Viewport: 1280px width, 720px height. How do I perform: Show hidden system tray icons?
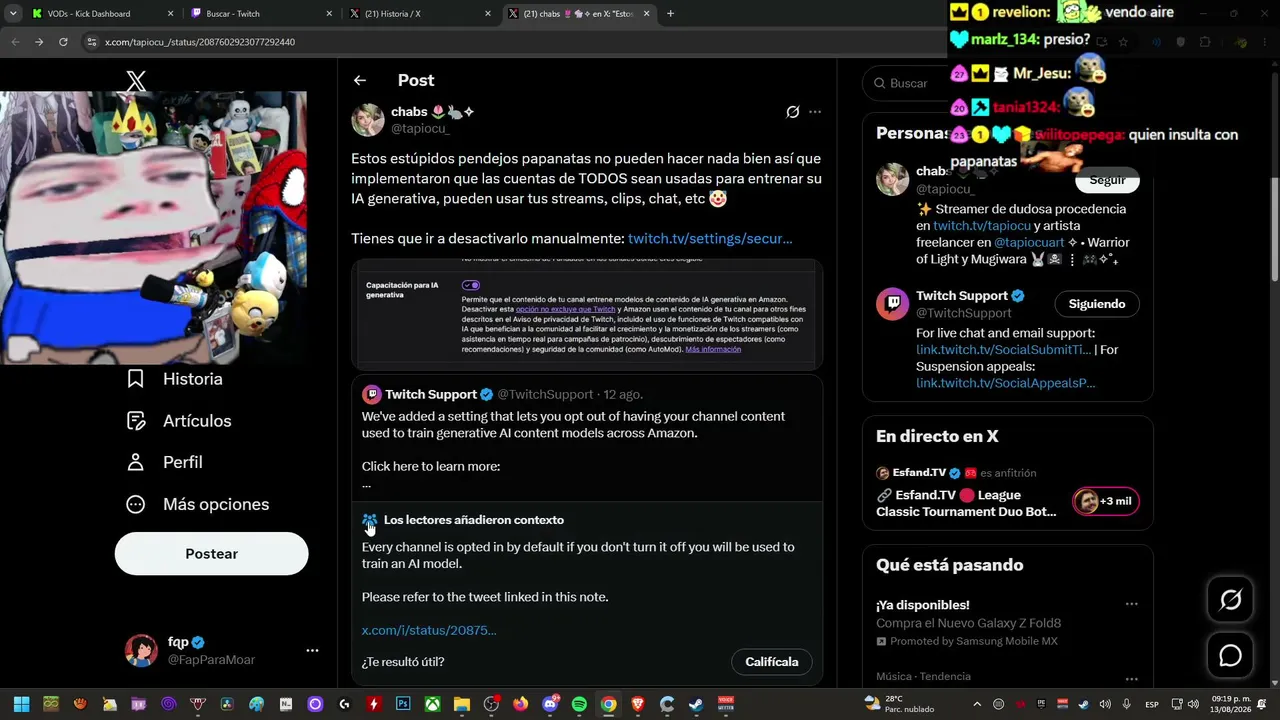[x=977, y=704]
